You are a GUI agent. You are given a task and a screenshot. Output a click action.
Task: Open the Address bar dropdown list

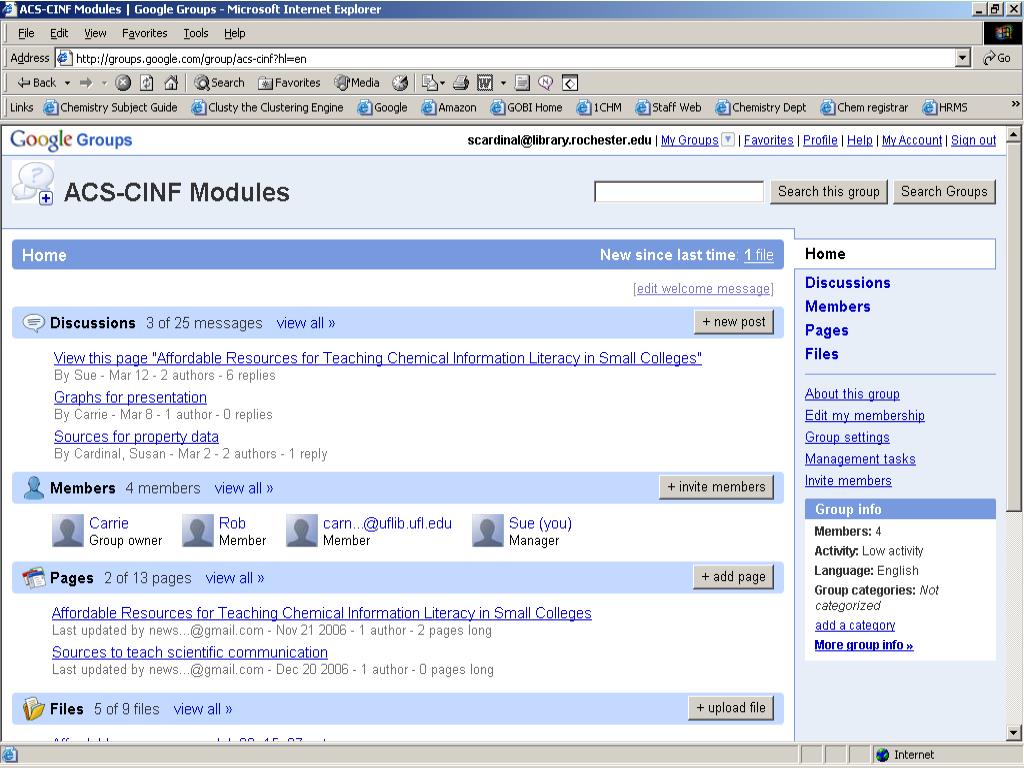tap(963, 58)
